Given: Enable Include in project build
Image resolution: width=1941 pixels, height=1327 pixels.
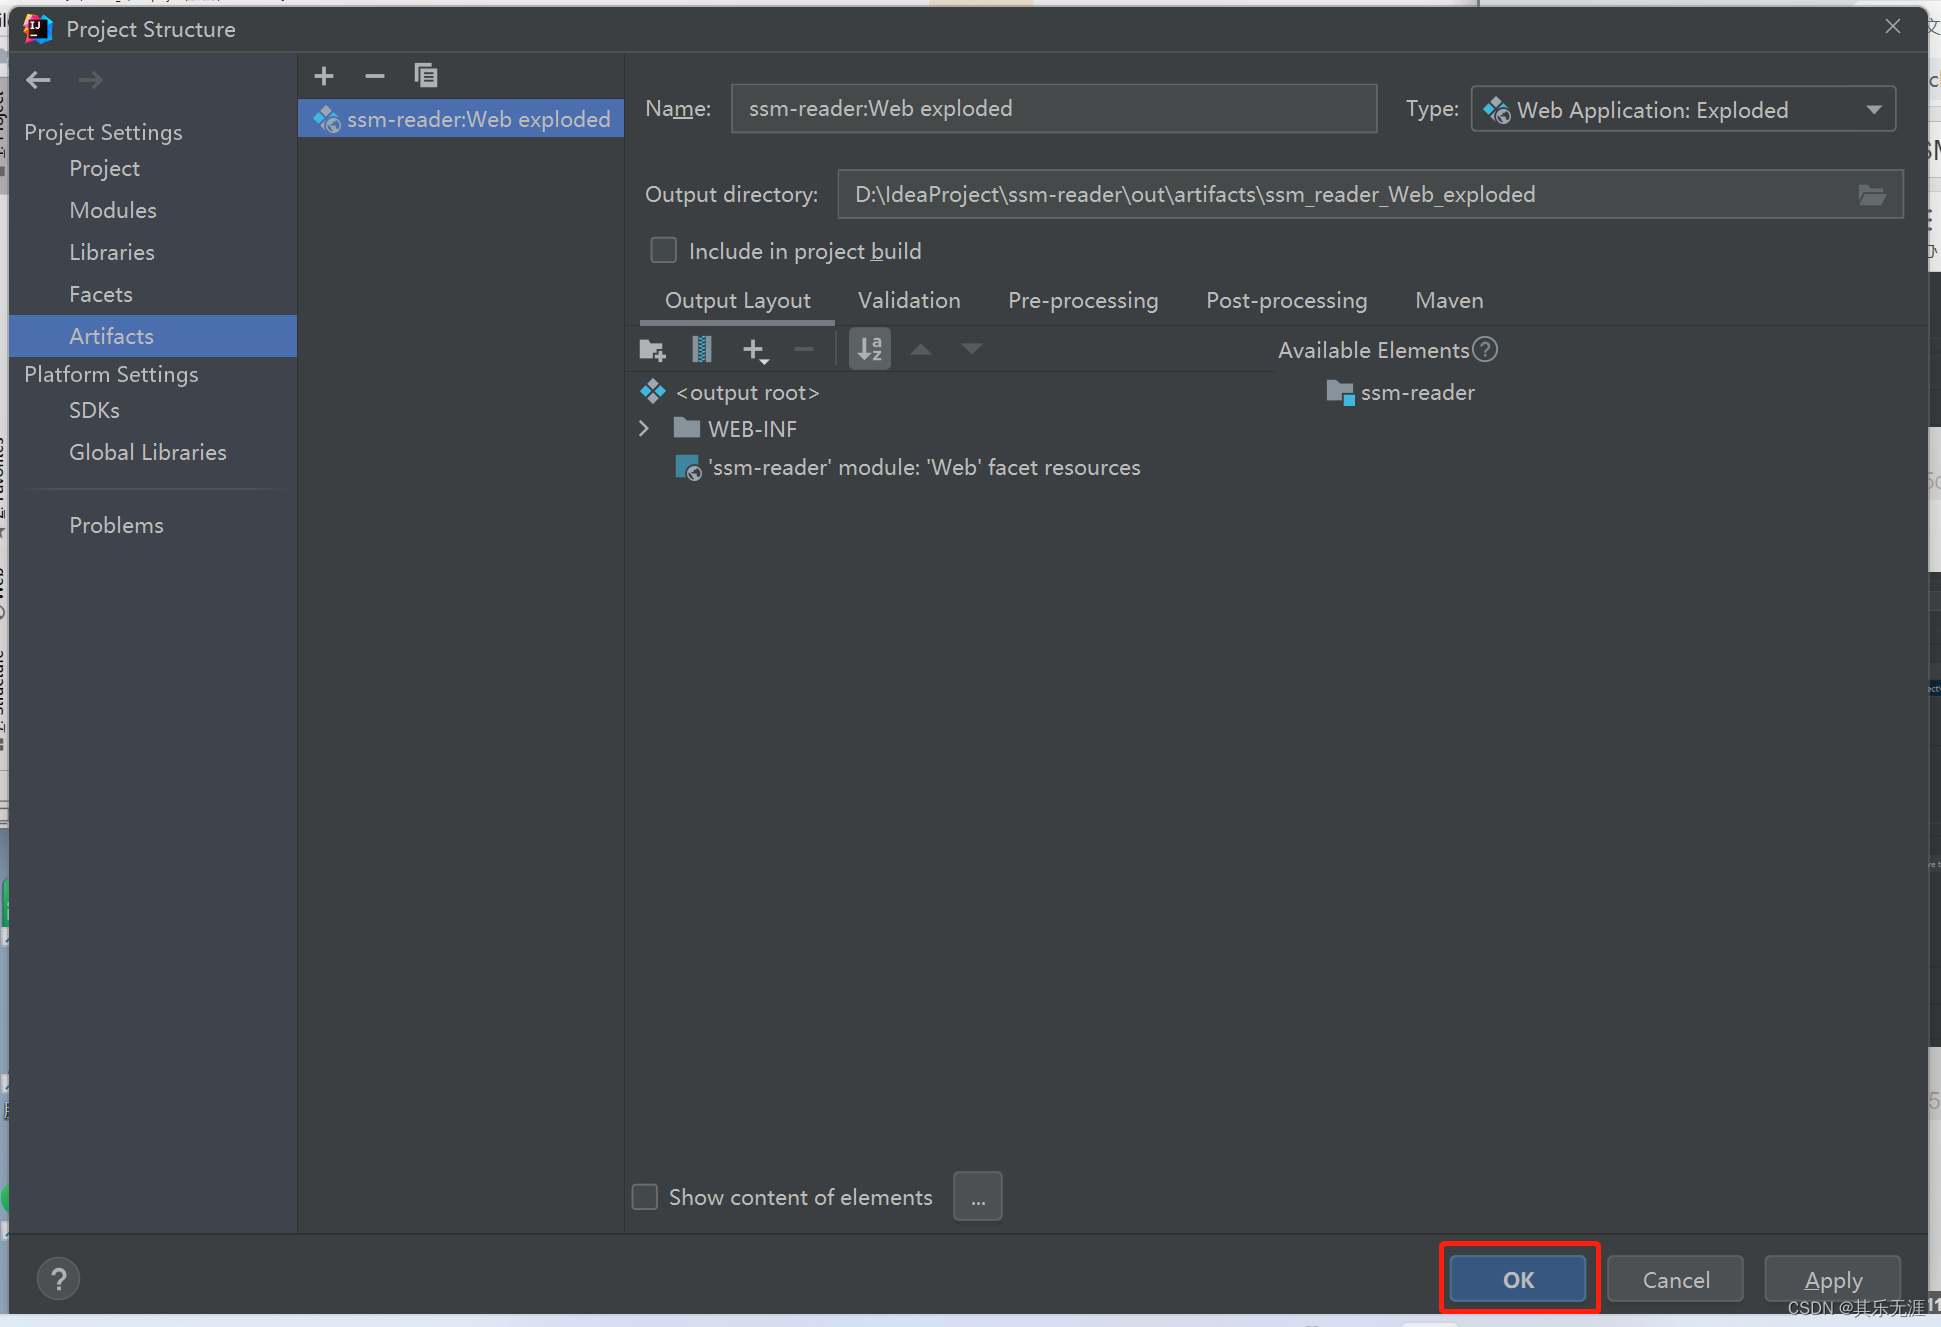Looking at the screenshot, I should (664, 250).
